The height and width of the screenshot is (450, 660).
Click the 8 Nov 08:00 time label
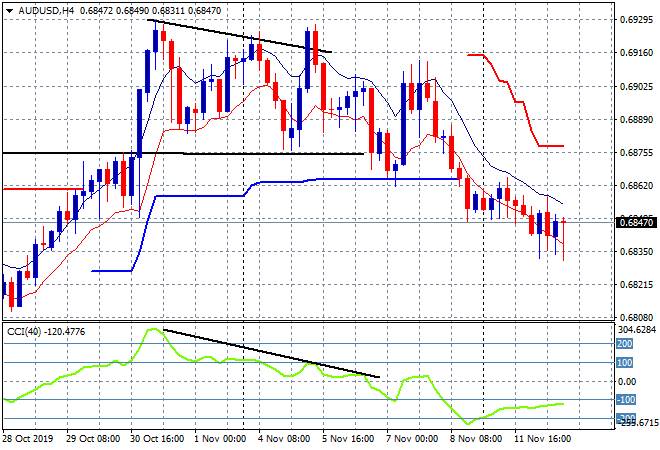coord(476,439)
